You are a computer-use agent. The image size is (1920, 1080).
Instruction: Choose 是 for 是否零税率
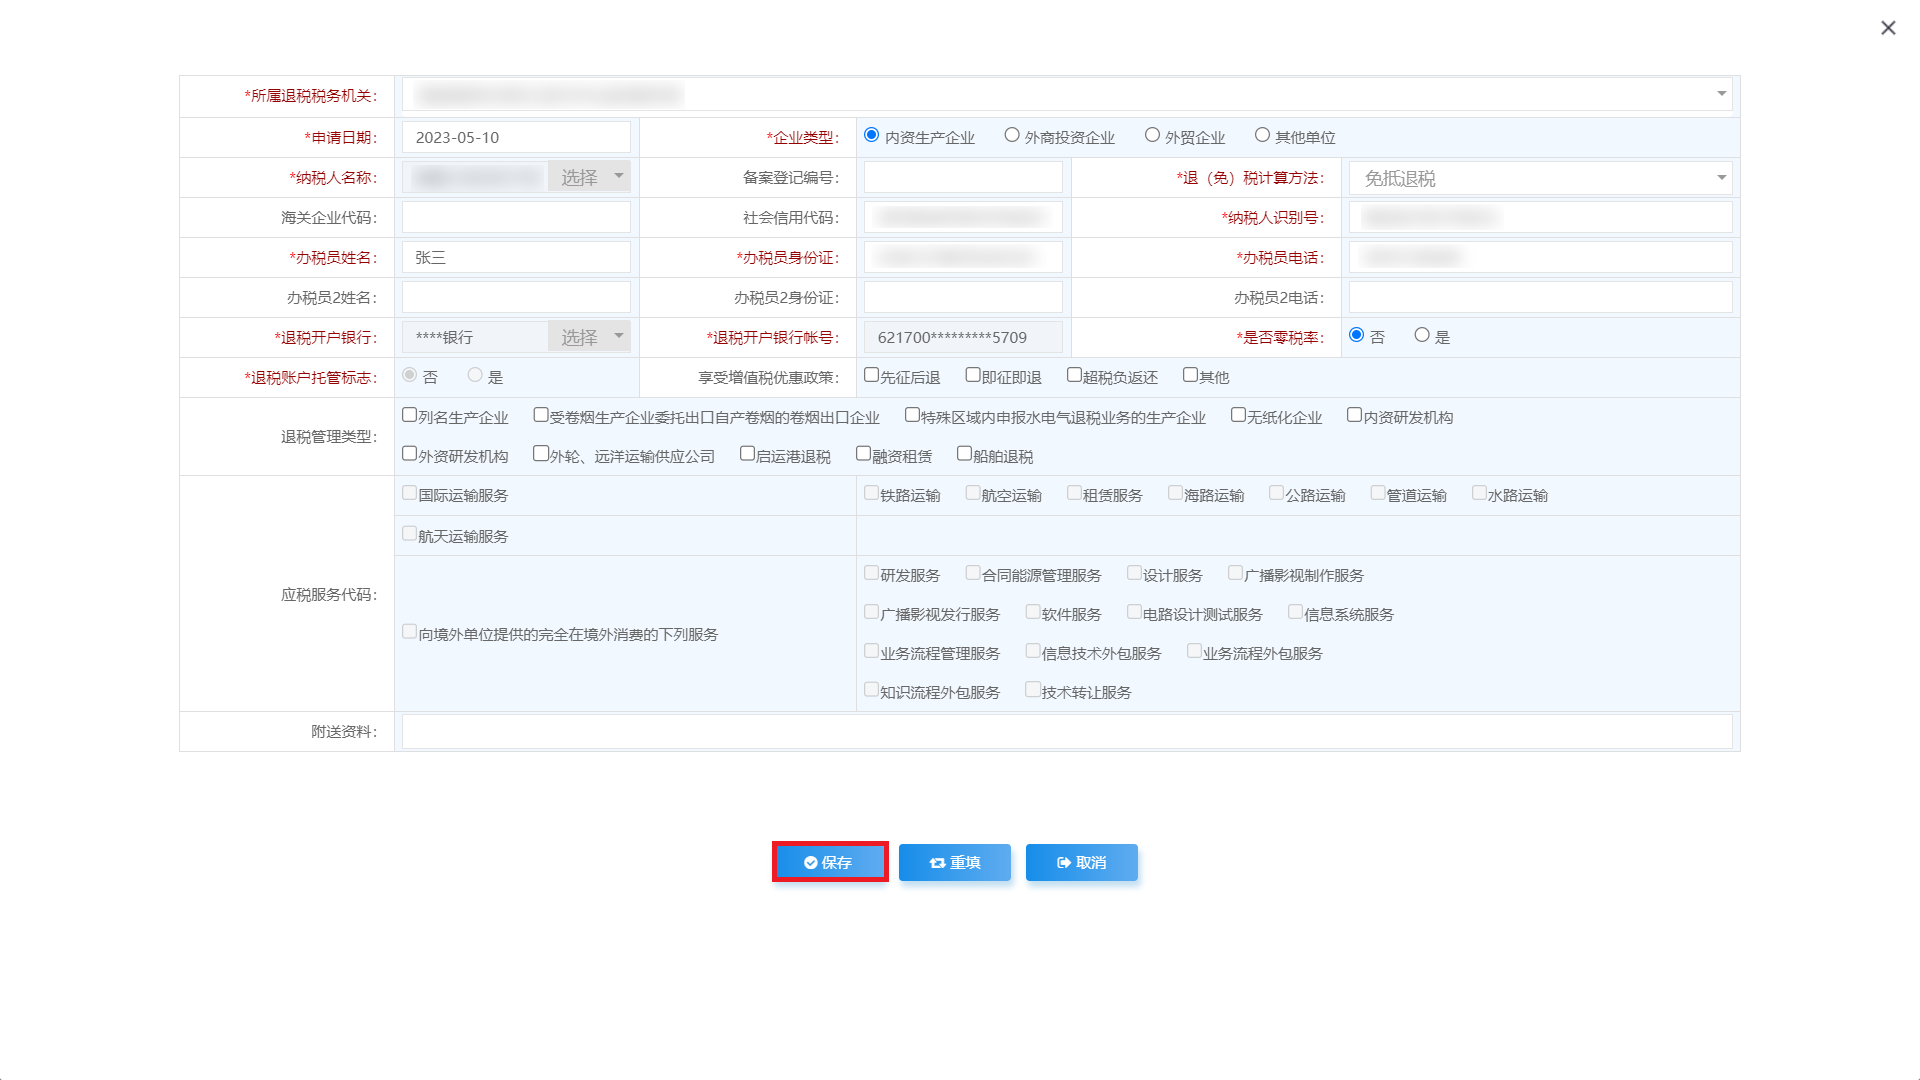[x=1422, y=336]
